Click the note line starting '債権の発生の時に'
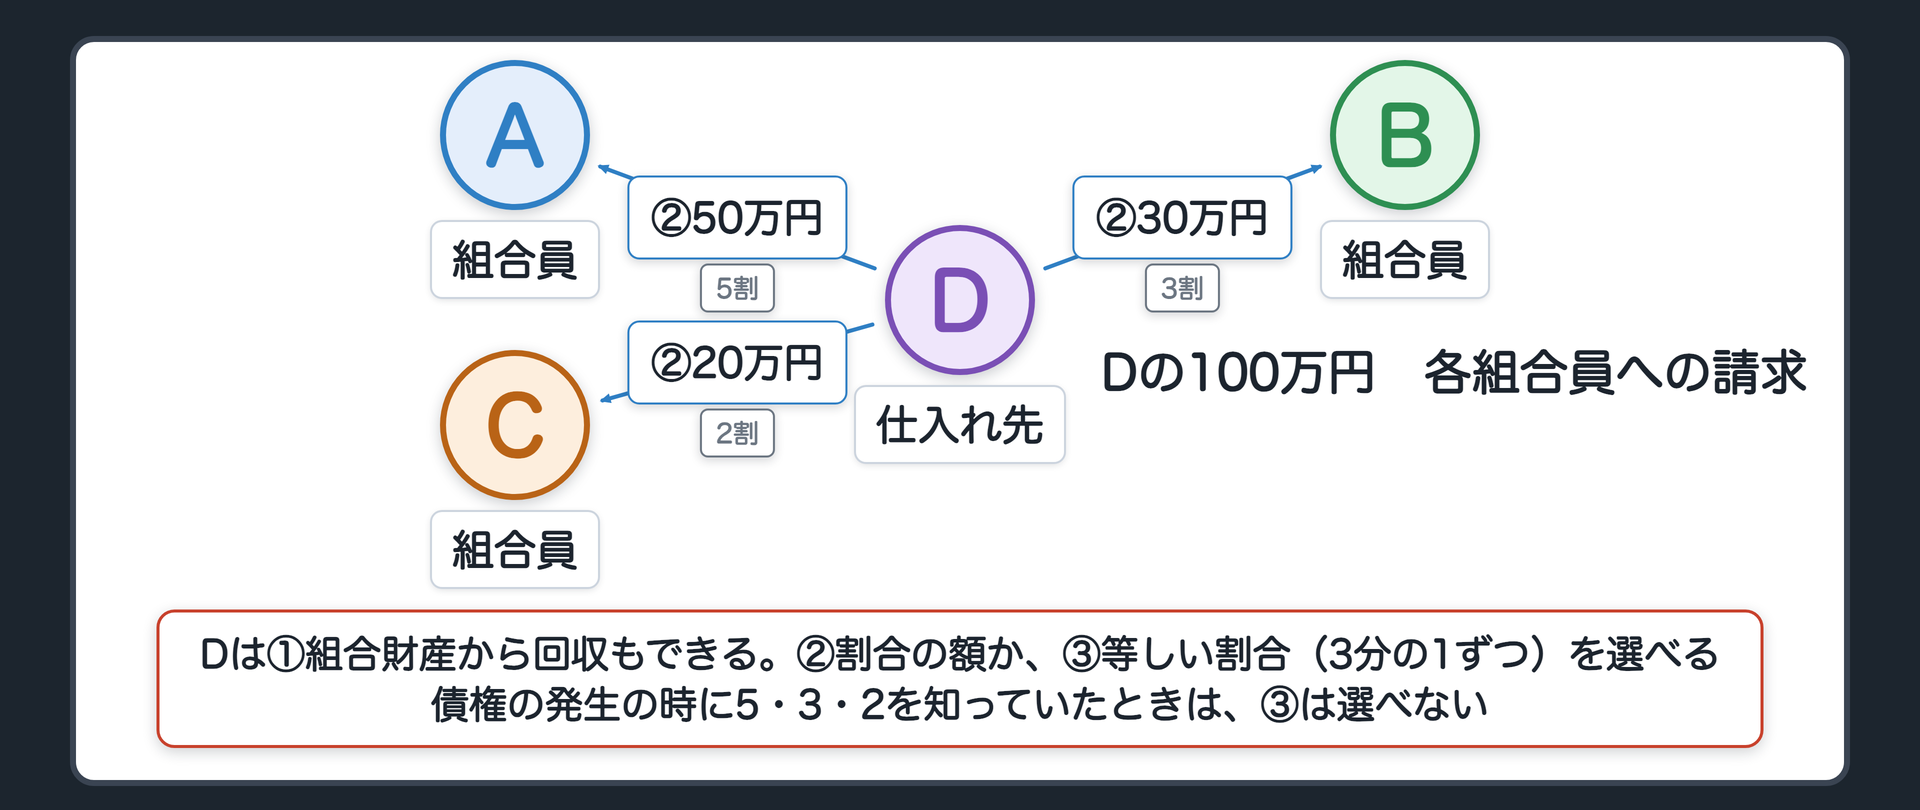The width and height of the screenshot is (1920, 810). coord(960,705)
